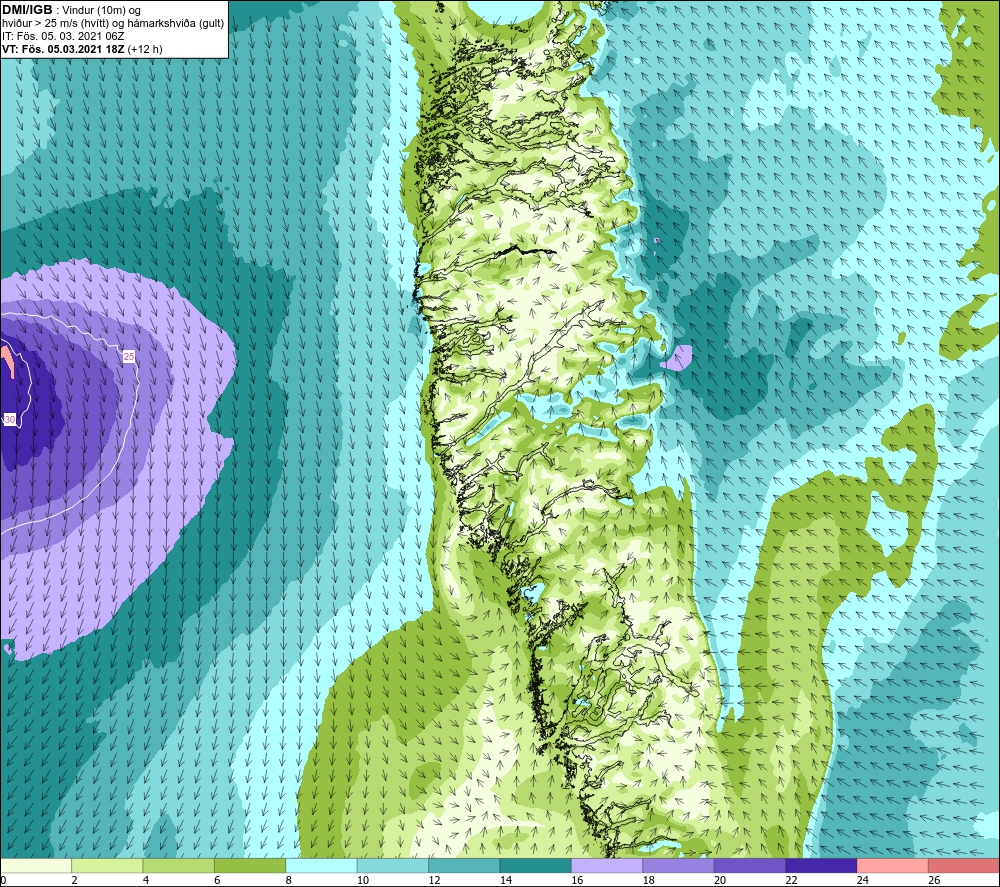Click the salmon legend swatch above 26 m/s
Image resolution: width=1000 pixels, height=887 pixels.
tap(964, 865)
